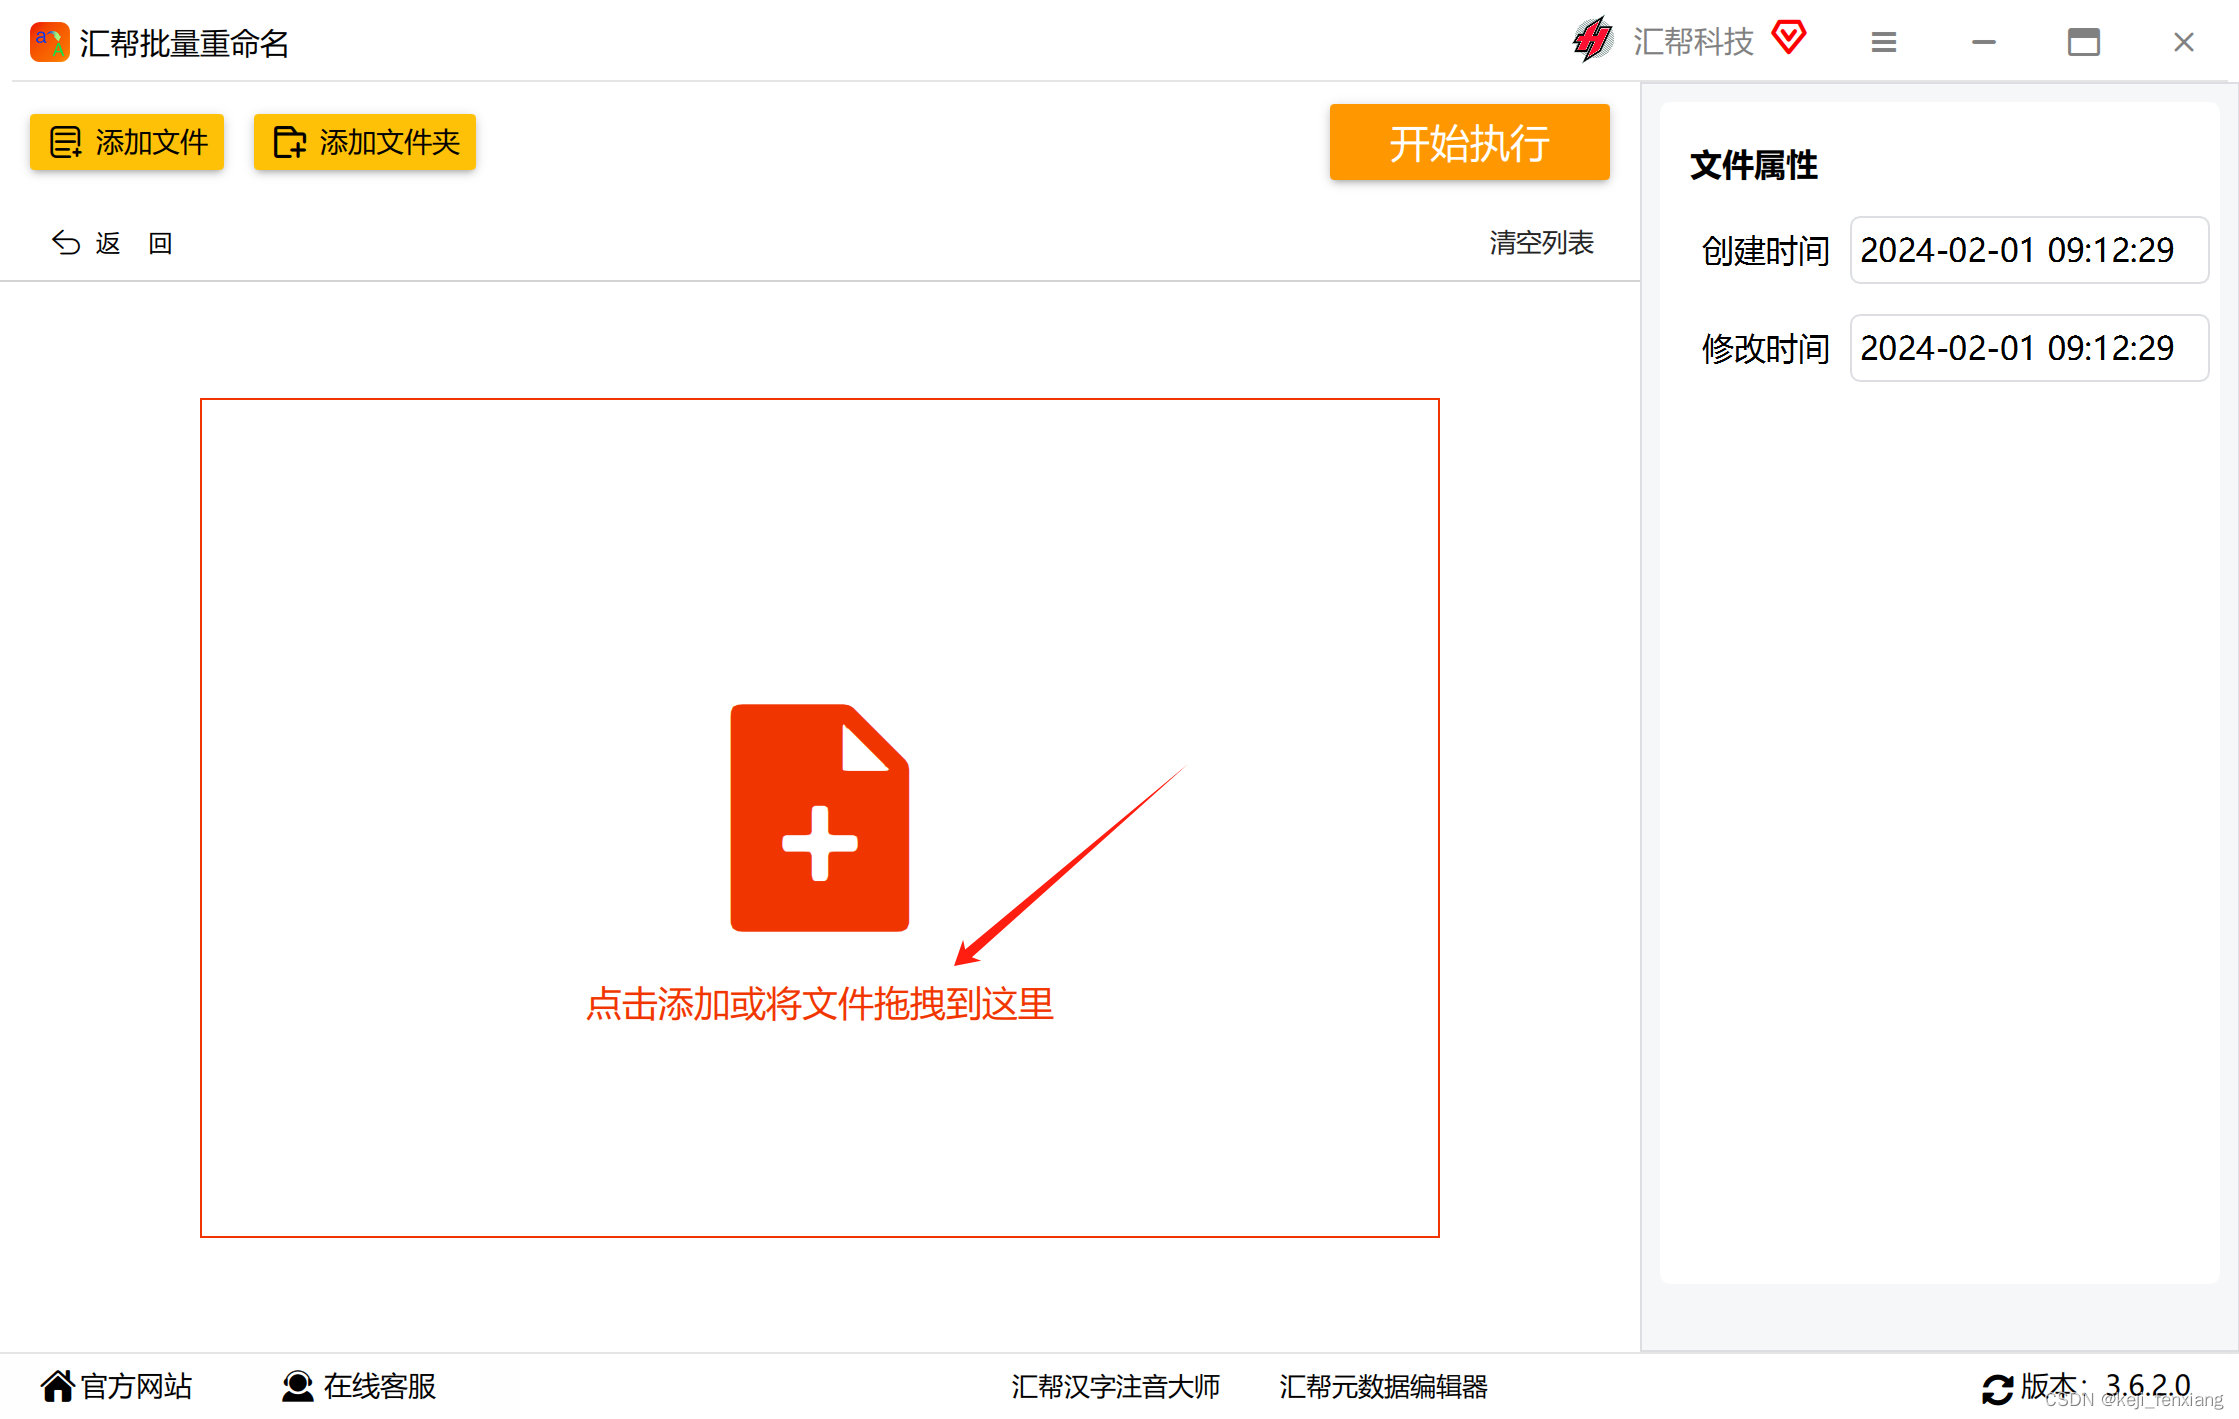
Task: Open the hamburger menu in title bar
Action: 1884,42
